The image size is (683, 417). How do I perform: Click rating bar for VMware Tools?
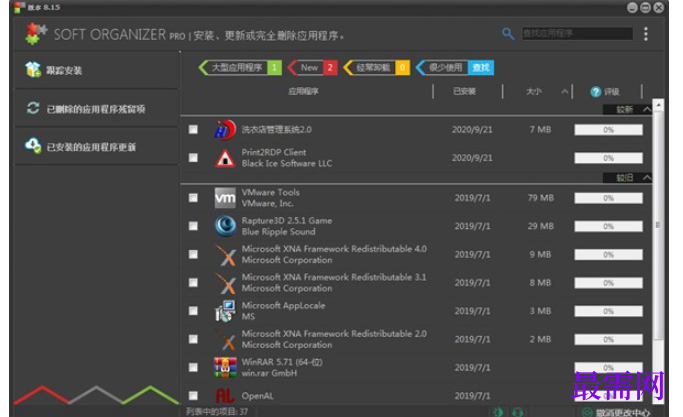608,198
